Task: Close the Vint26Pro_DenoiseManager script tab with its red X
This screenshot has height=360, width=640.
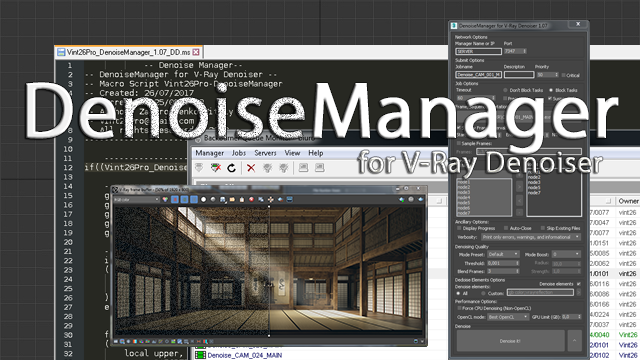Action: (x=196, y=52)
